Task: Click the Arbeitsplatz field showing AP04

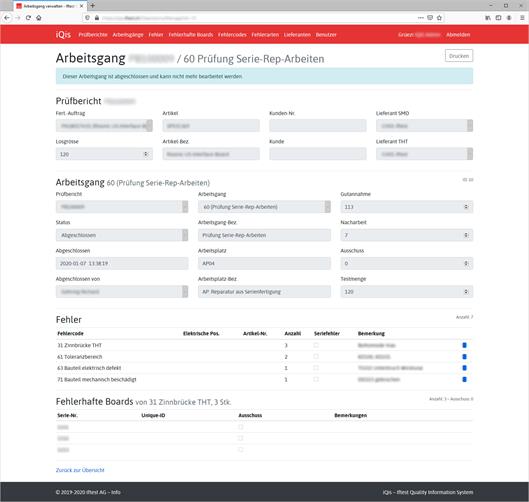Action: [264, 263]
